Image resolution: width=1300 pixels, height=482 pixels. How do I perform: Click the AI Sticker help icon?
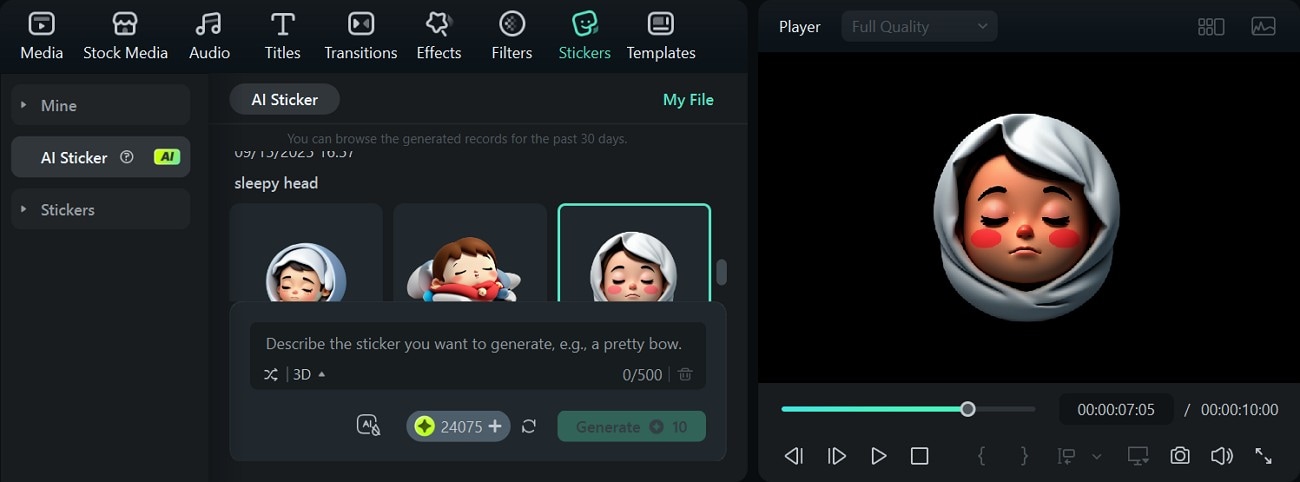tap(127, 157)
